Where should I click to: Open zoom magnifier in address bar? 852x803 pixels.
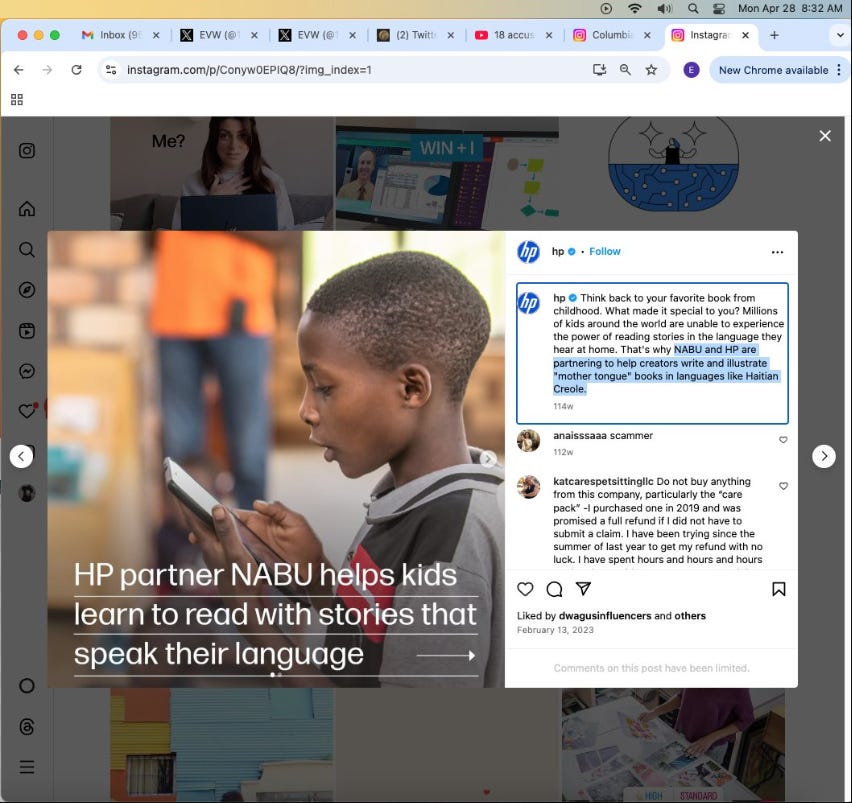point(625,70)
